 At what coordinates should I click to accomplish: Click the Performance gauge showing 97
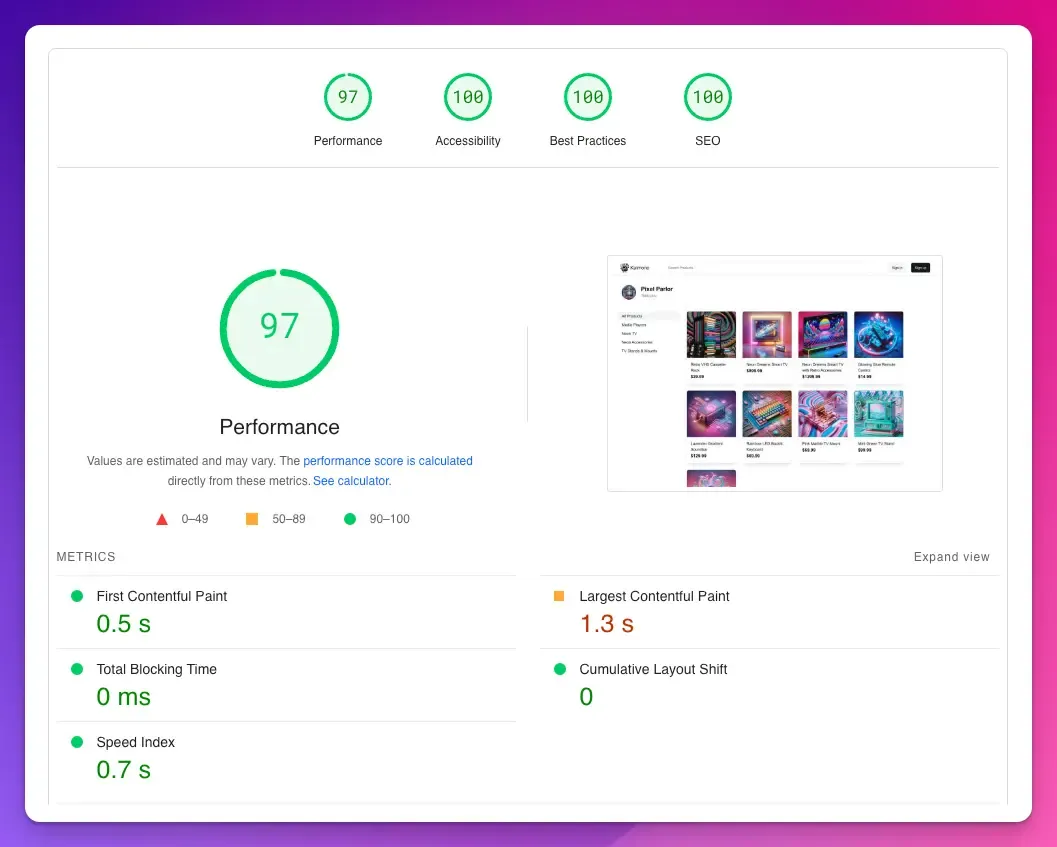347,97
